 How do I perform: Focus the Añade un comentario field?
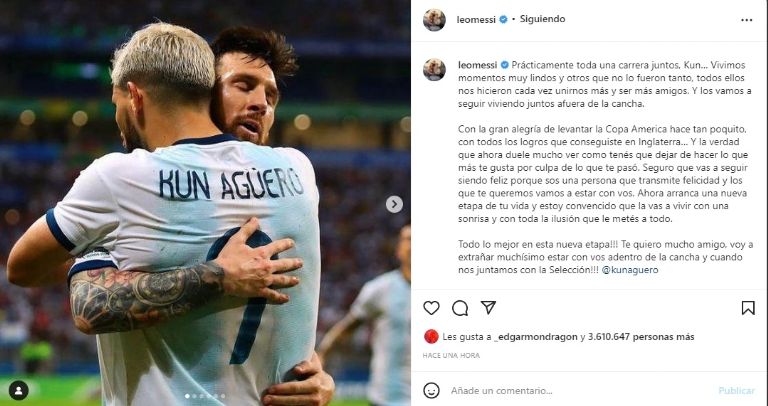click(x=580, y=391)
